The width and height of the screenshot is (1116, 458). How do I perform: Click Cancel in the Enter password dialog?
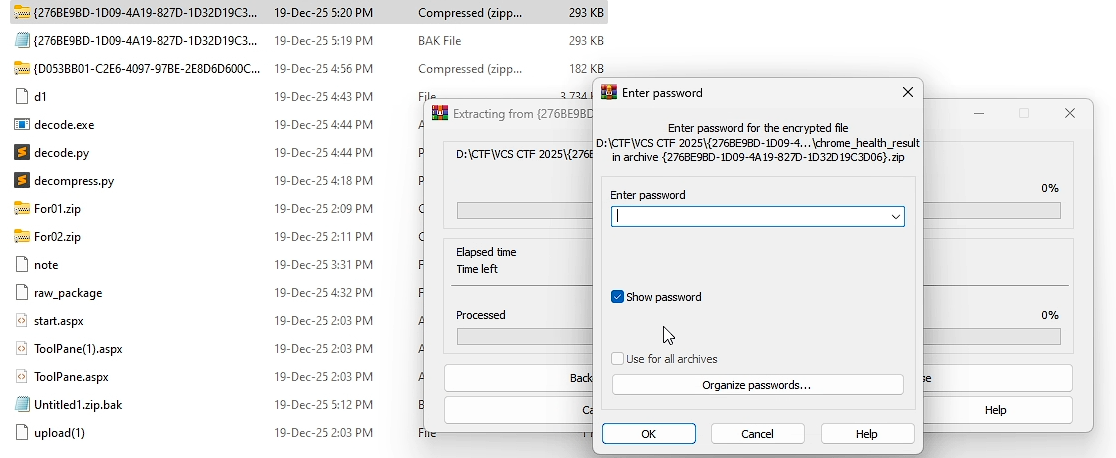tap(757, 434)
